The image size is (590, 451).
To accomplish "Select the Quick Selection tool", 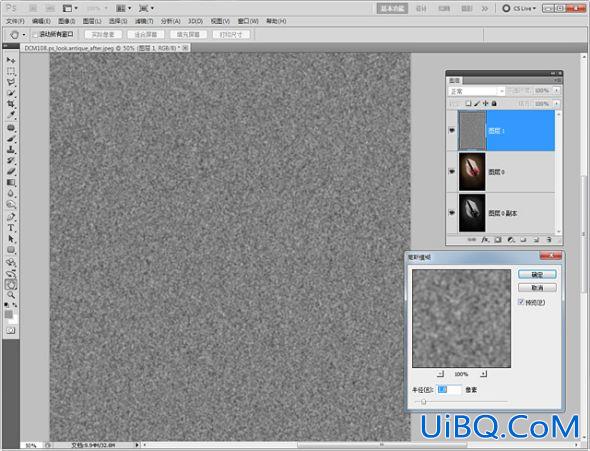I will (11, 93).
